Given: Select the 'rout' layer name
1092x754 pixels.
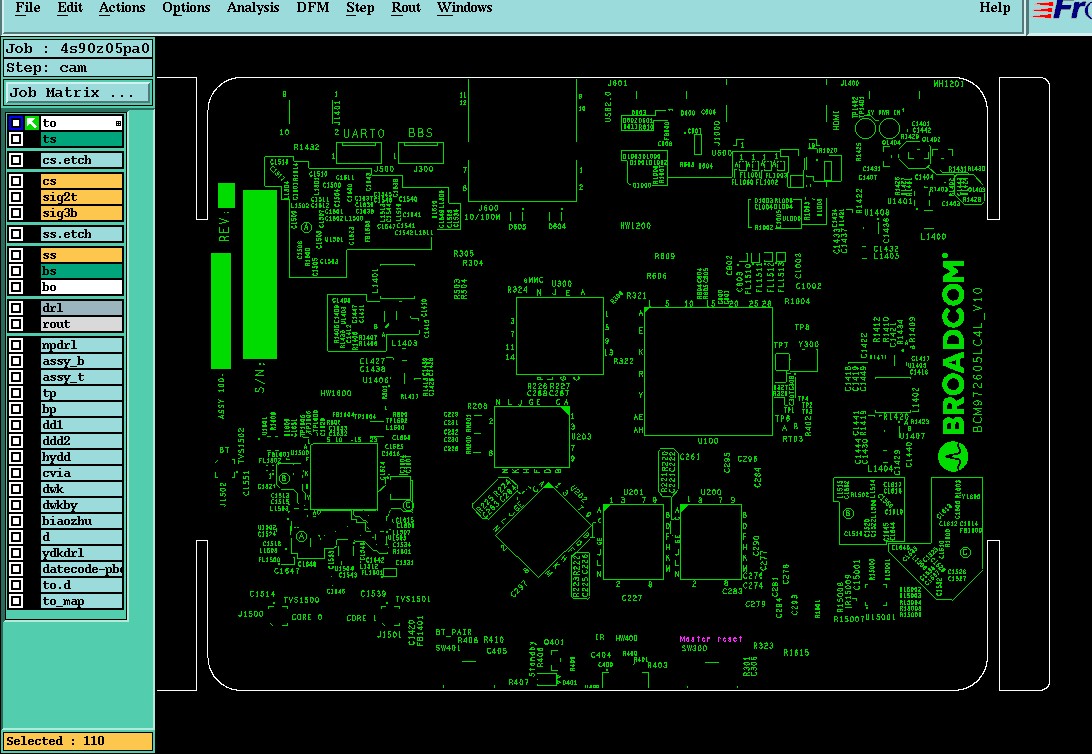Looking at the screenshot, I should pos(81,324).
